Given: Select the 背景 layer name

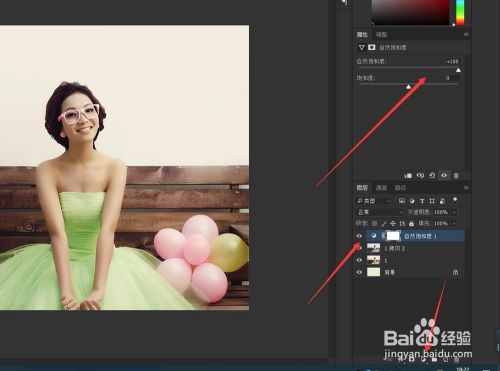Looking at the screenshot, I should pyautogui.click(x=390, y=272).
